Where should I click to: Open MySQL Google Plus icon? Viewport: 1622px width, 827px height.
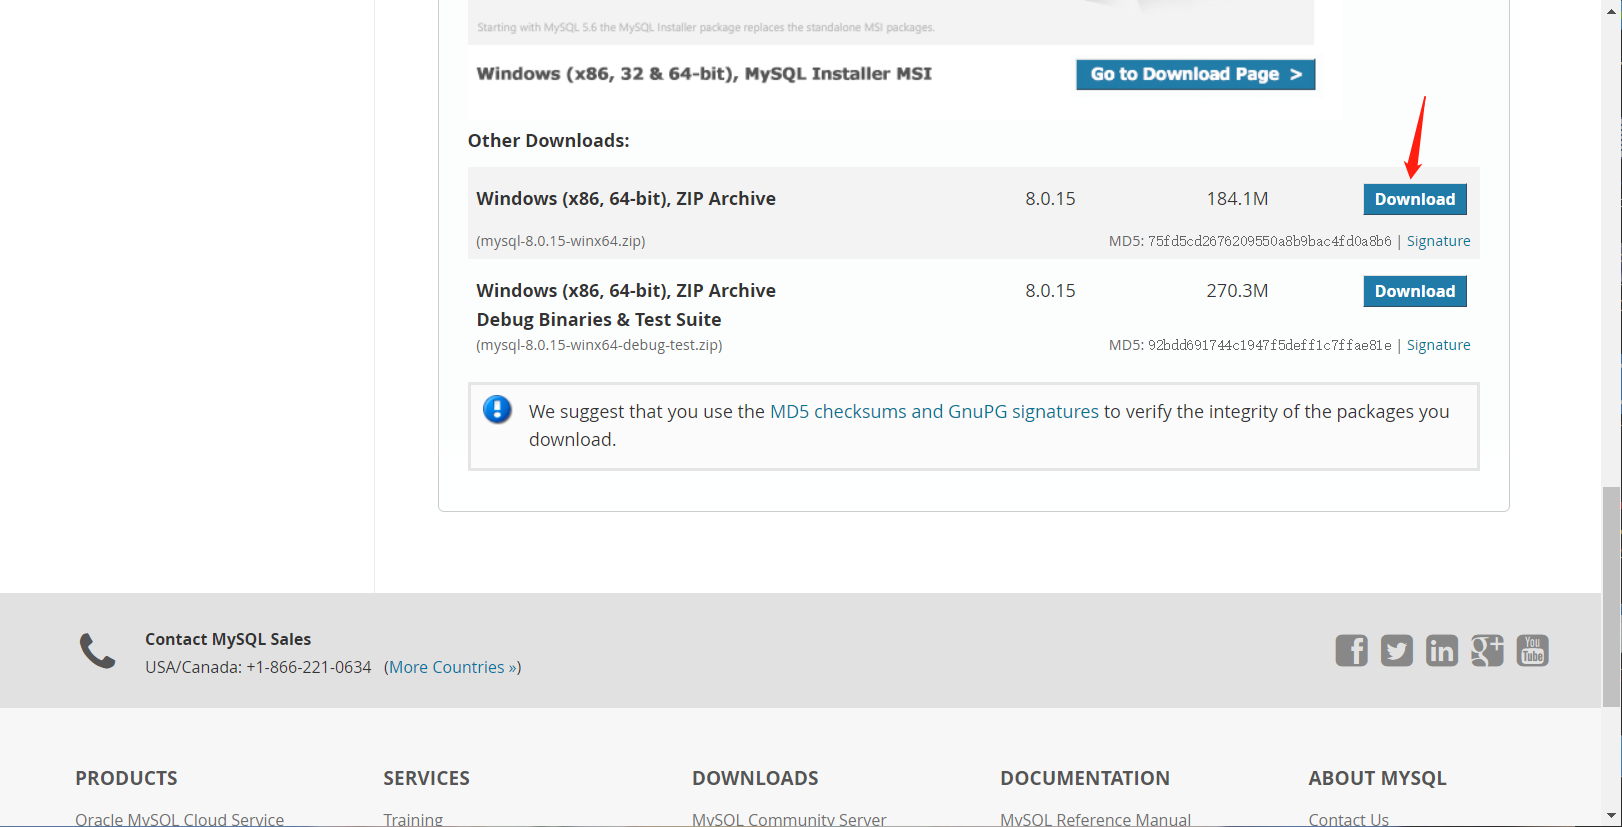point(1487,650)
